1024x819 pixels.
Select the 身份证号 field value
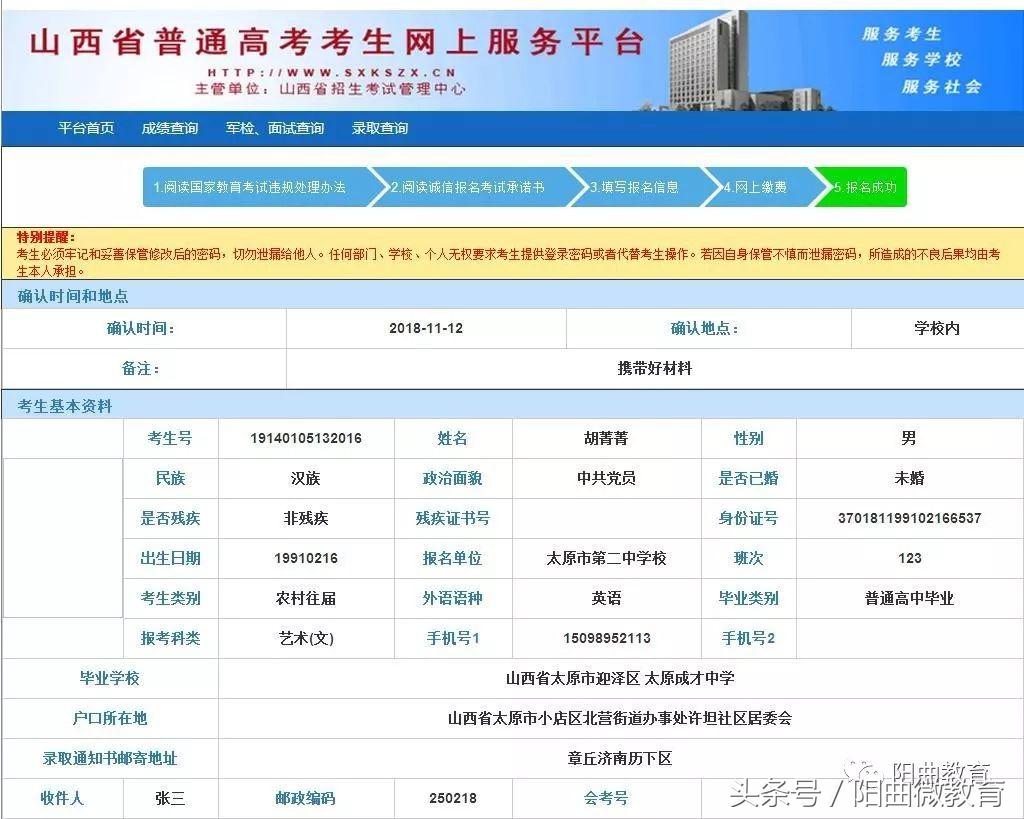(x=908, y=518)
